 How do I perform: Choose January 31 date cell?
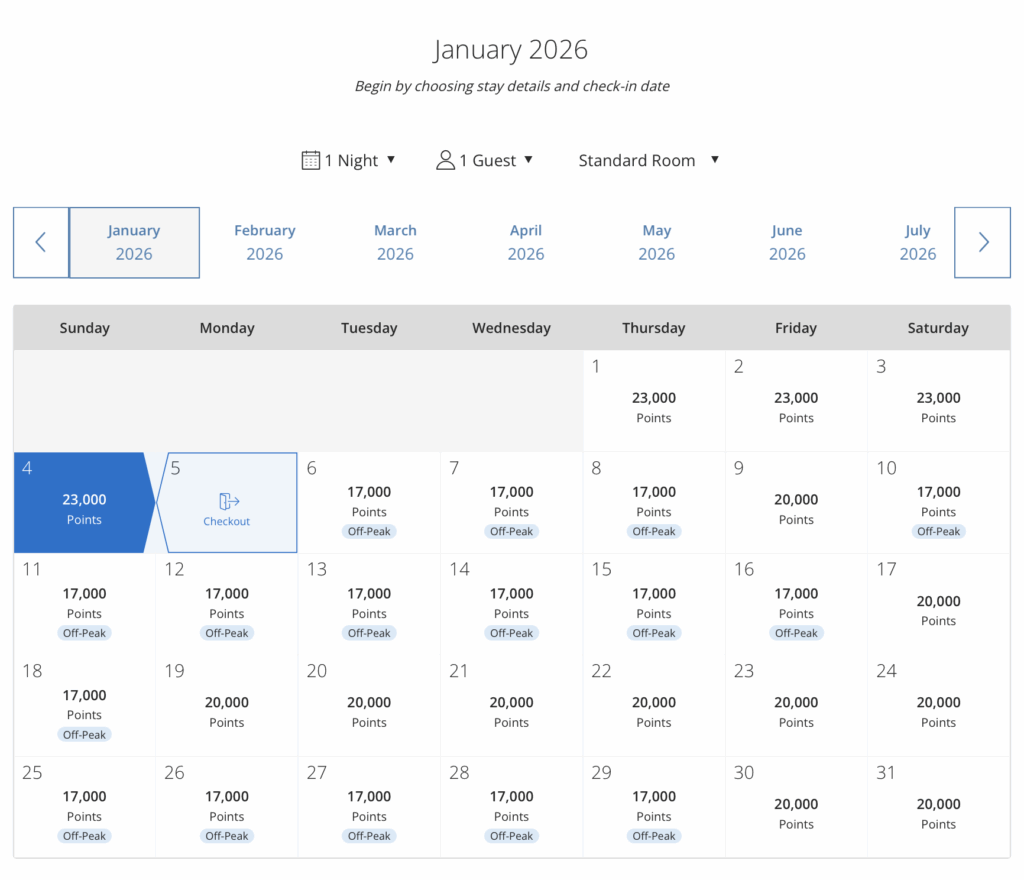938,808
